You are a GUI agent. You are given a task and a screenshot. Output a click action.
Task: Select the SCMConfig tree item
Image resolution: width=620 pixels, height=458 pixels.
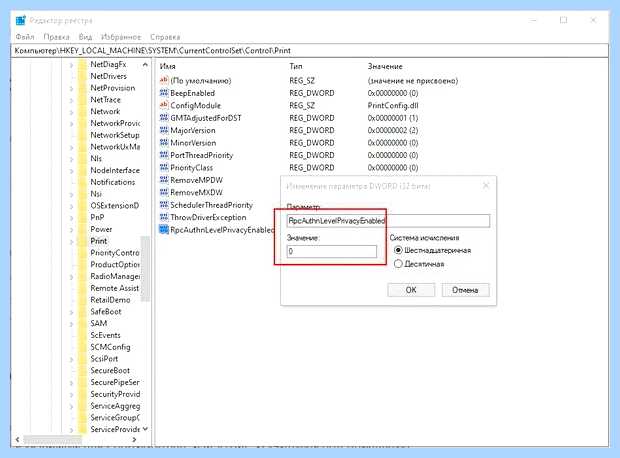(x=110, y=347)
